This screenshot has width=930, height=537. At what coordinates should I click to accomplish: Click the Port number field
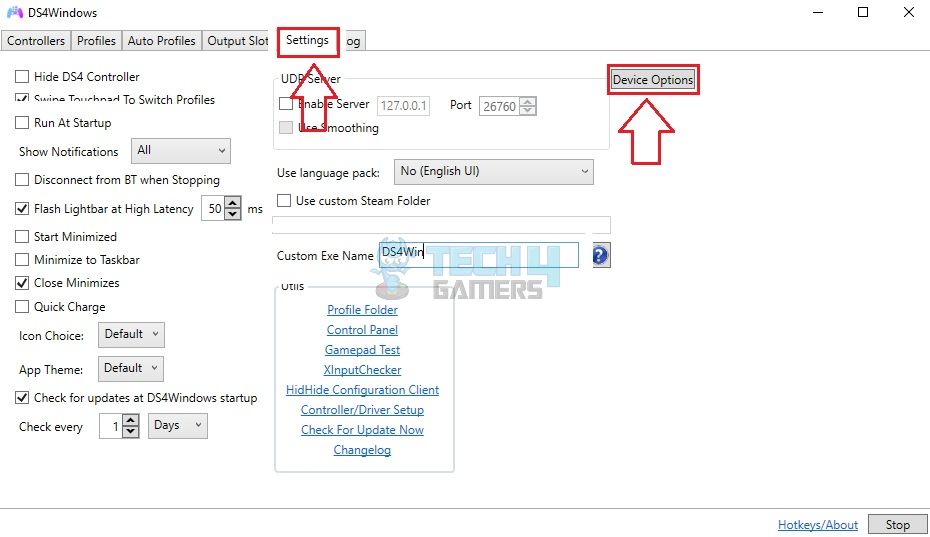499,106
